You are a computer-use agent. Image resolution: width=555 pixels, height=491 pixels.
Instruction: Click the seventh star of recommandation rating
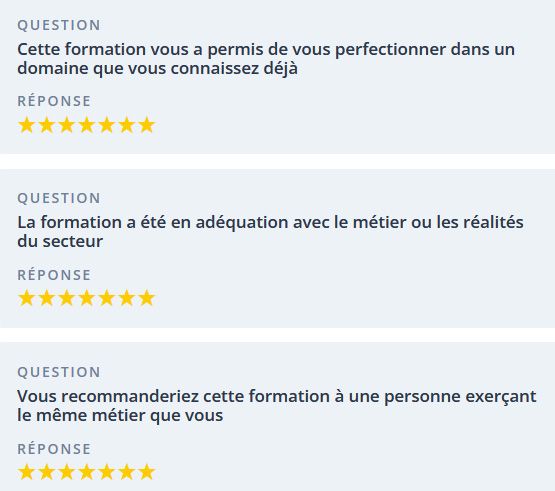(147, 472)
